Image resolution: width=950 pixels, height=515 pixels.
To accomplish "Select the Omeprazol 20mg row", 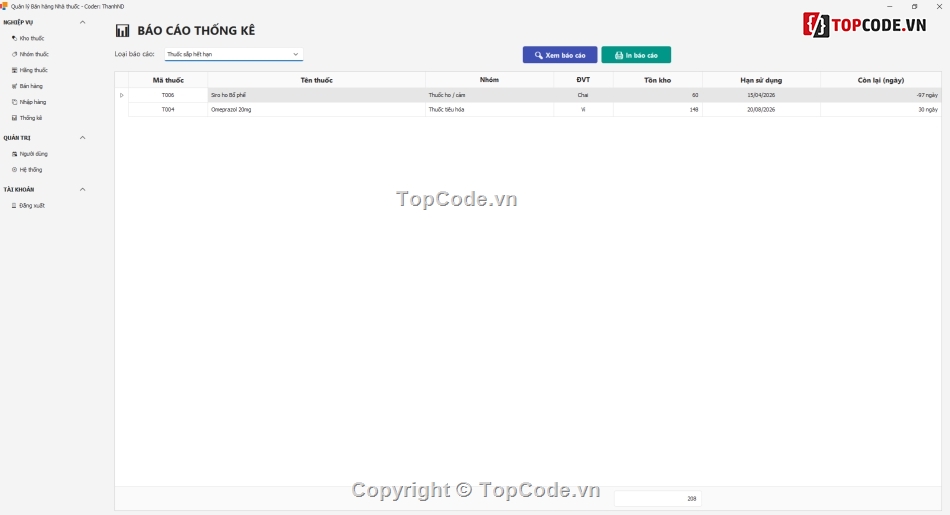I will coord(534,110).
